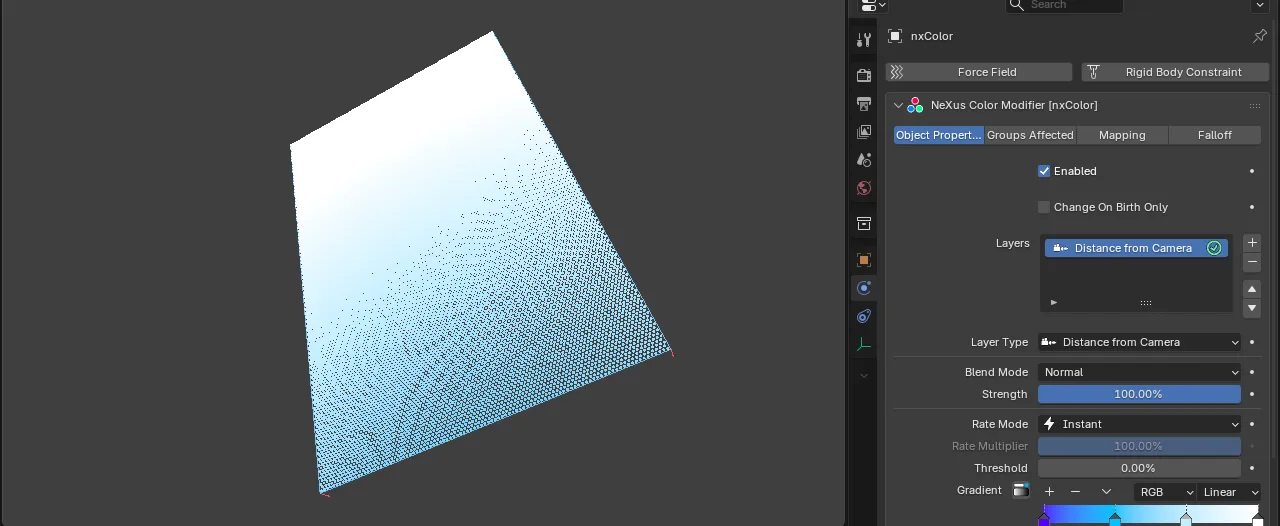Open the RGB color mode dropdown
The image size is (1280, 526).
(x=1165, y=492)
